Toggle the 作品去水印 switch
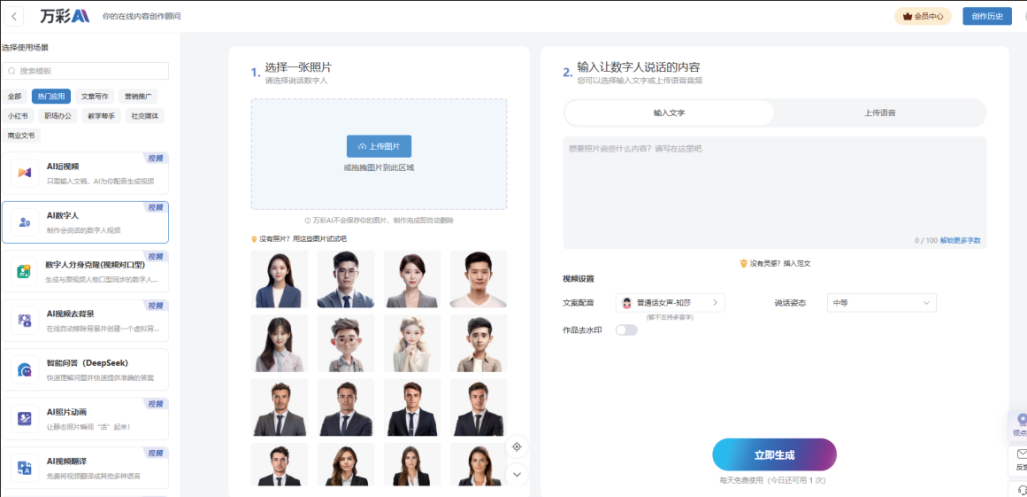1027x497 pixels. click(626, 330)
